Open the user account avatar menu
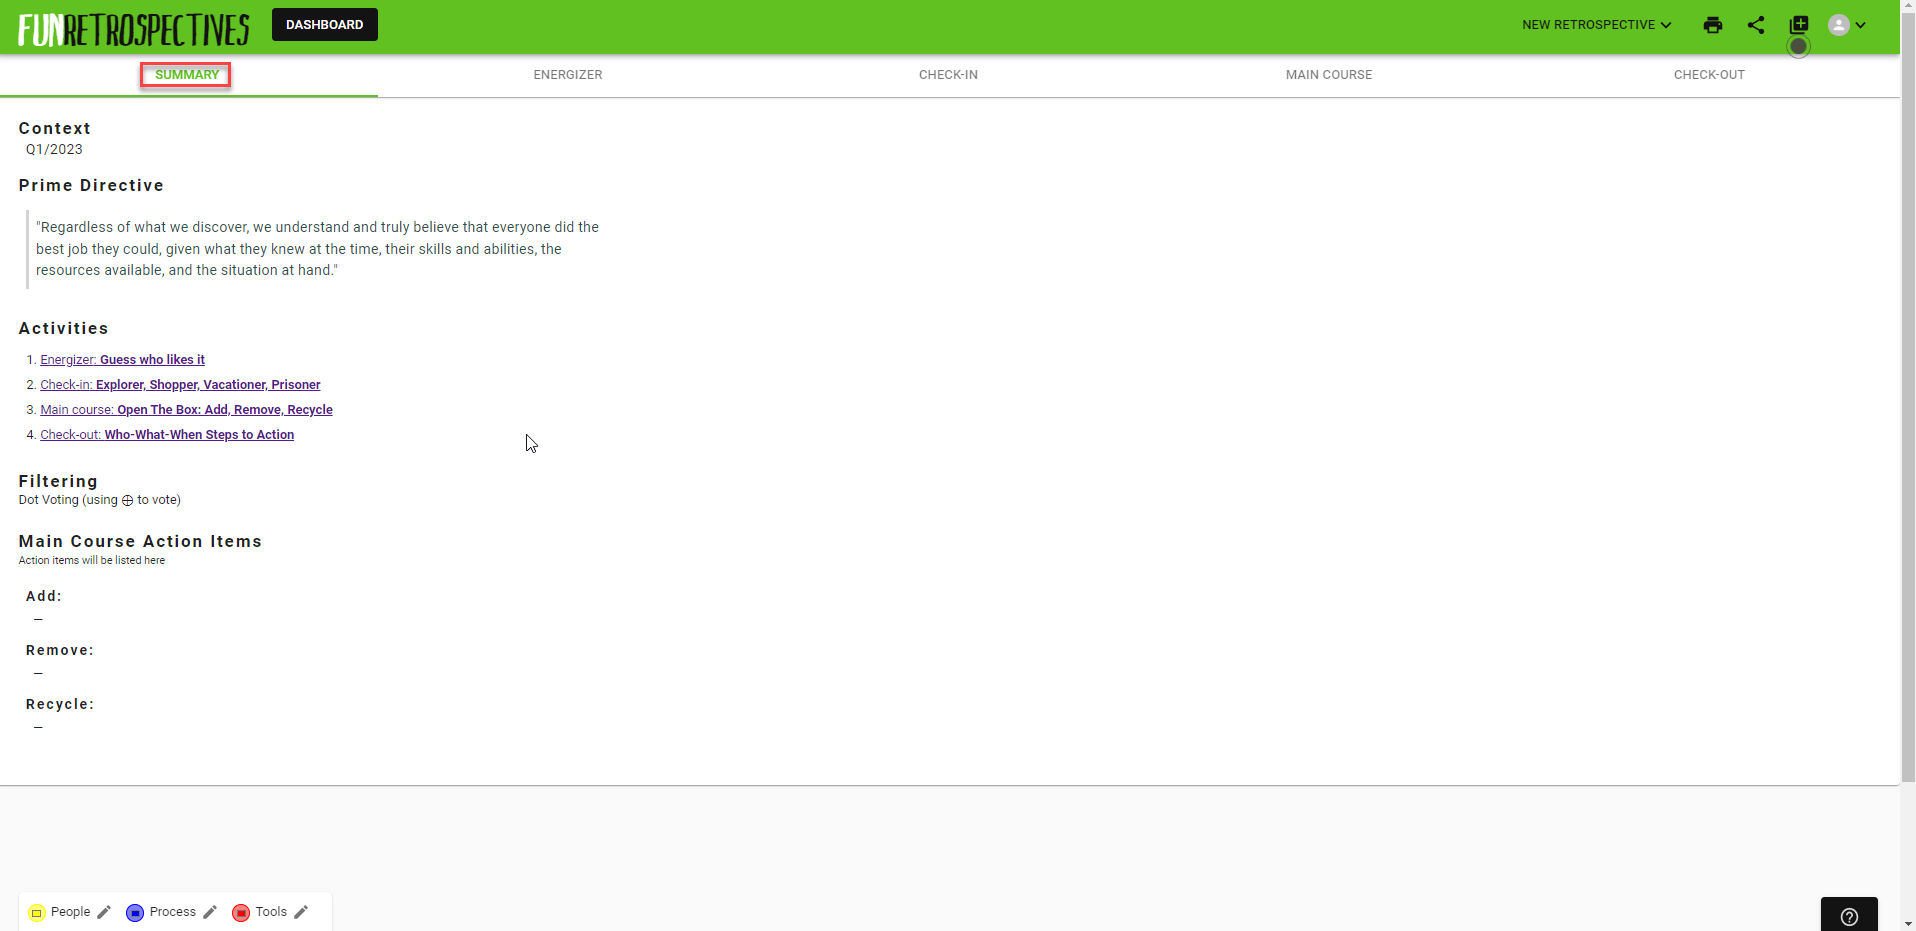The height and width of the screenshot is (931, 1916). pyautogui.click(x=1846, y=25)
